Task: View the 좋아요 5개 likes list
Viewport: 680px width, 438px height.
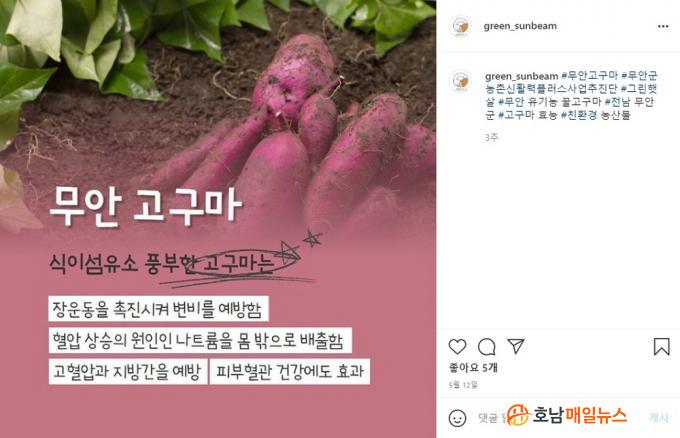Action: (x=473, y=368)
